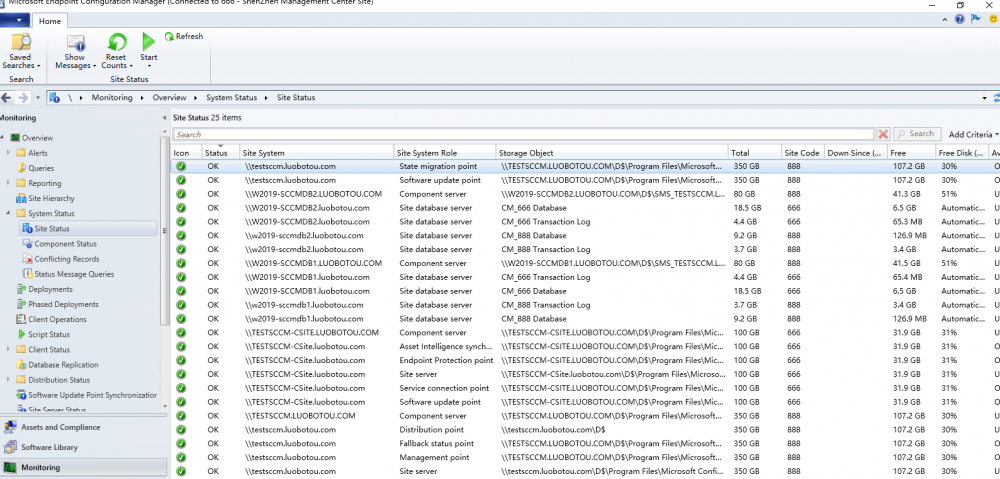The image size is (1000, 479).
Task: Click the navigation Forward arrow
Action: tap(23, 98)
